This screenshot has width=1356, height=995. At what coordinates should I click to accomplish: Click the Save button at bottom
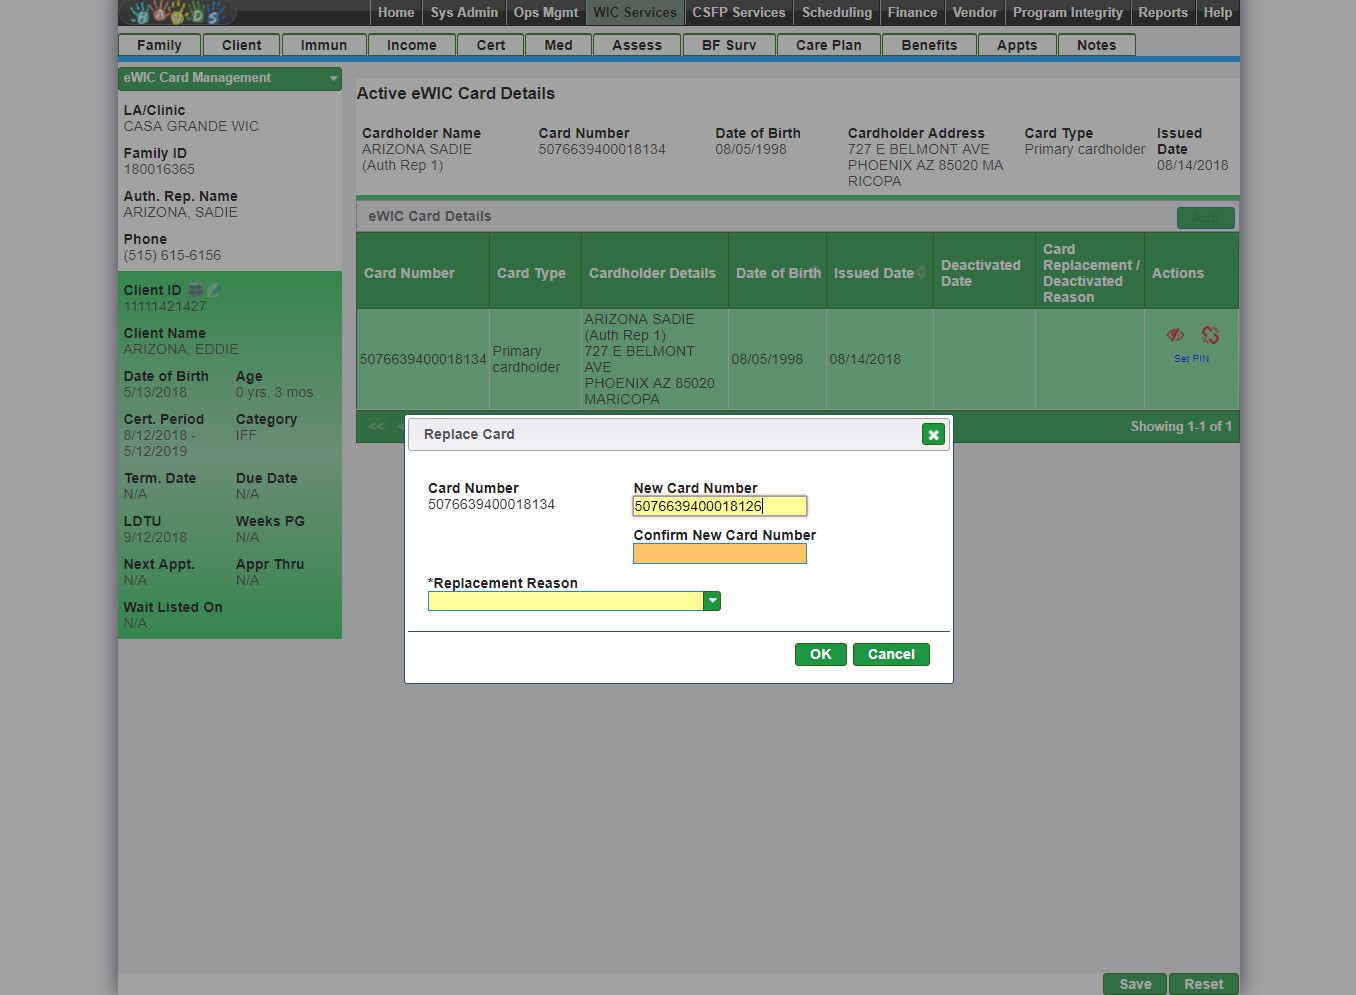point(1135,984)
